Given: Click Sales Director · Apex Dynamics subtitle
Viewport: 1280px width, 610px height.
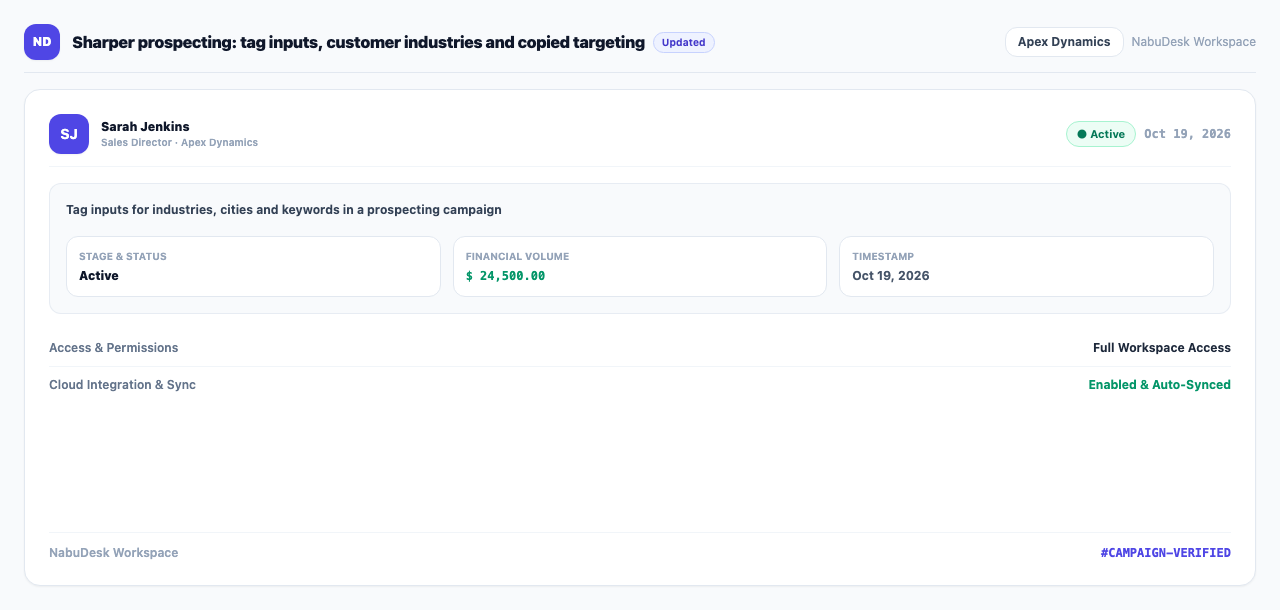Looking at the screenshot, I should tap(179, 143).
